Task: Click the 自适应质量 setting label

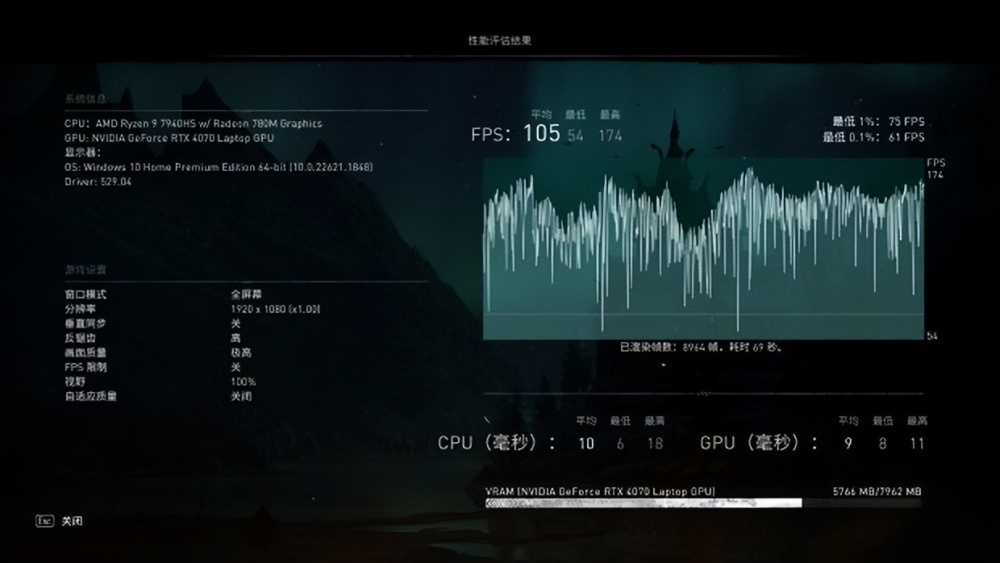Action: click(x=91, y=396)
